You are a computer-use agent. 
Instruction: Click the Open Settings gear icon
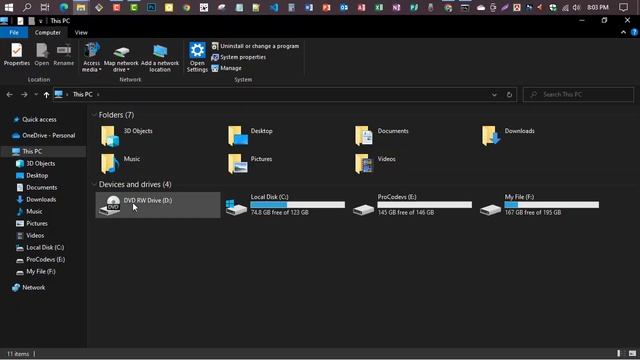197,51
